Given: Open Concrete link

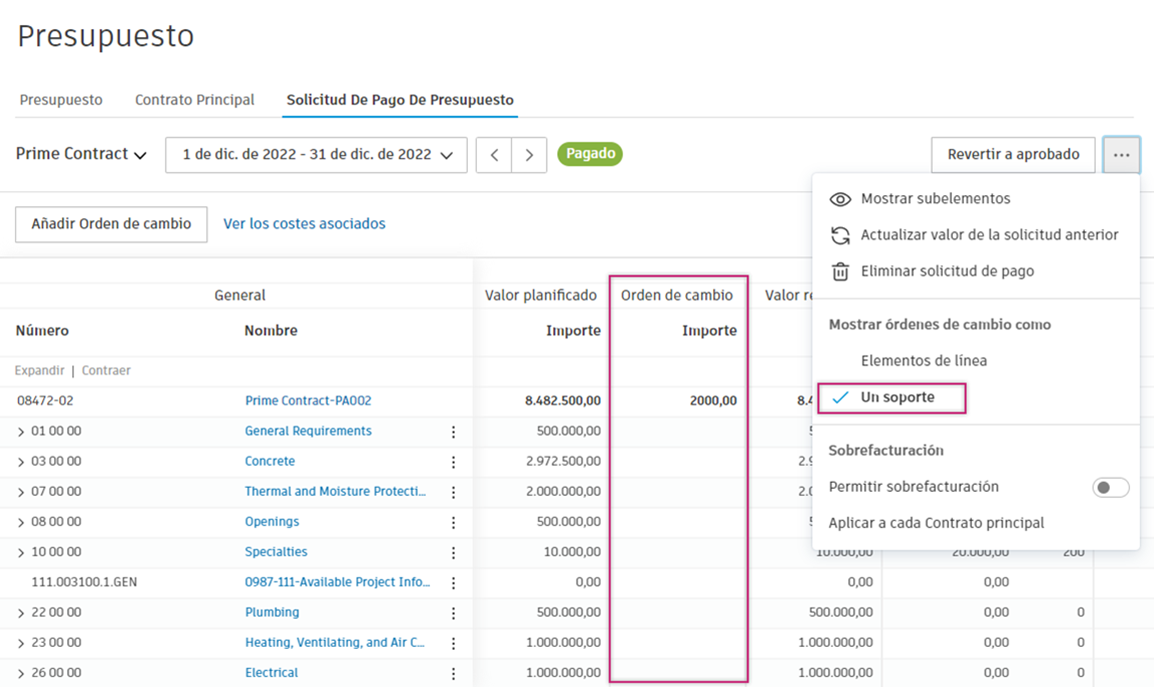Looking at the screenshot, I should point(269,461).
